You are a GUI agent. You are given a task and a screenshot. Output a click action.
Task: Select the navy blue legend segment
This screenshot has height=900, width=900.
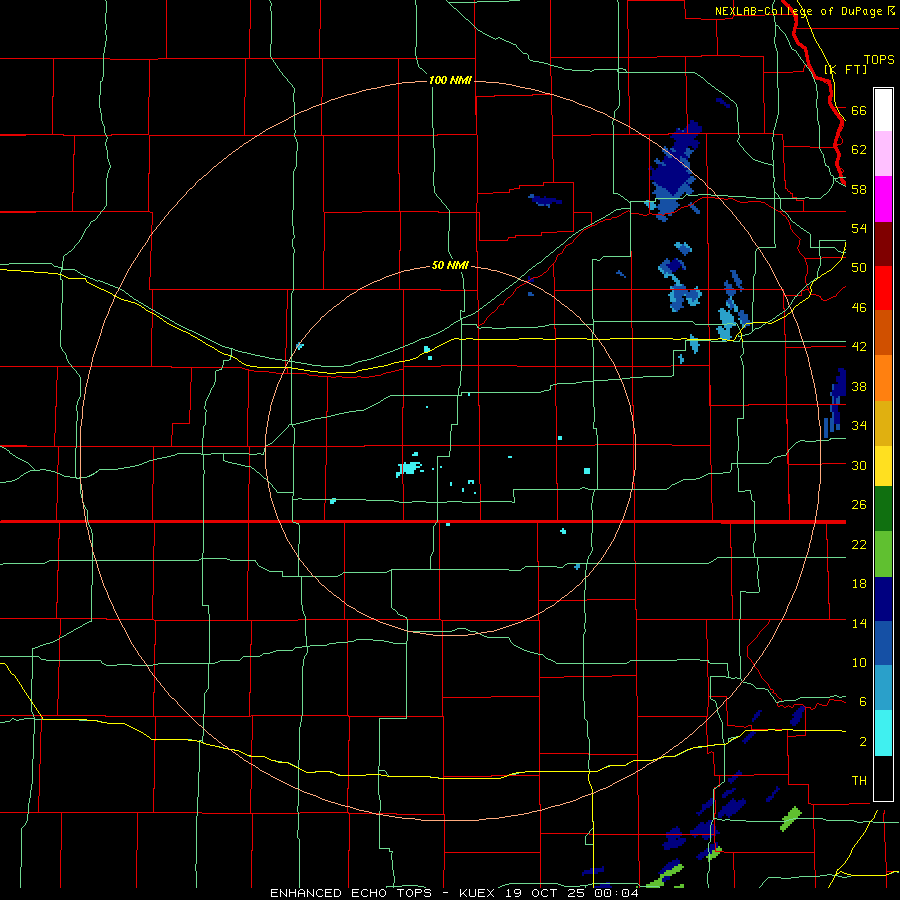pos(883,599)
